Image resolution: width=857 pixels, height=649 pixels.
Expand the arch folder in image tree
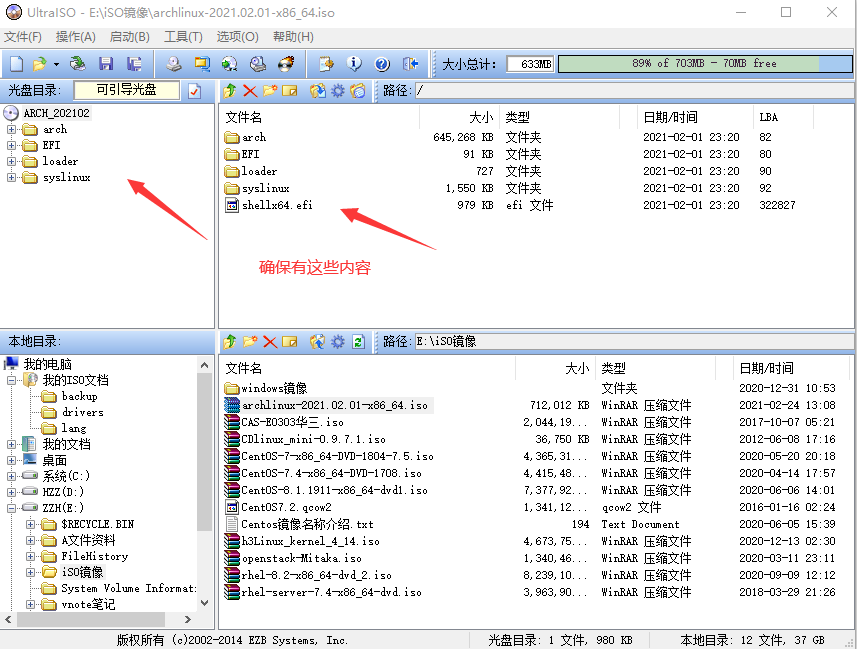coord(11,130)
